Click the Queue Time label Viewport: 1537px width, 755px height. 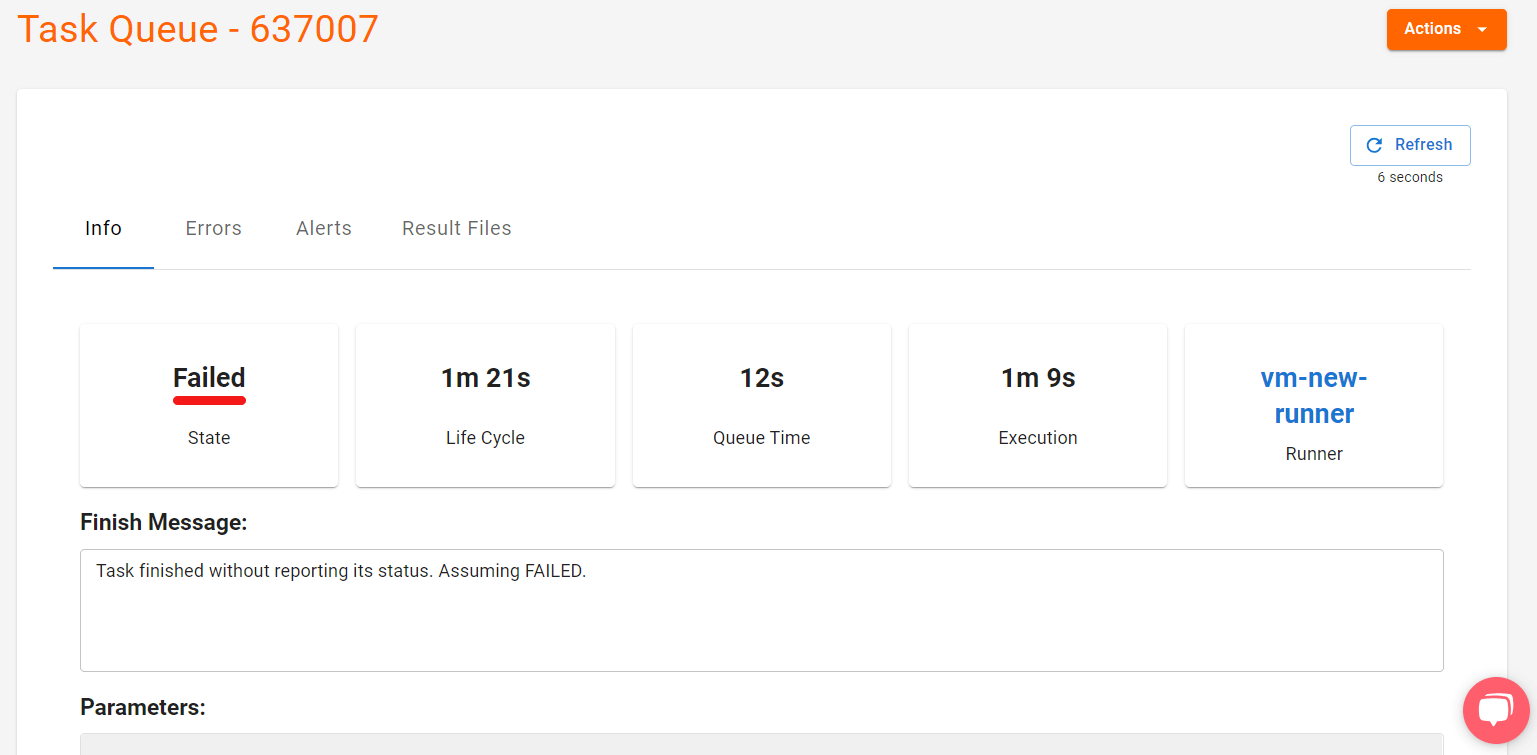tap(762, 438)
